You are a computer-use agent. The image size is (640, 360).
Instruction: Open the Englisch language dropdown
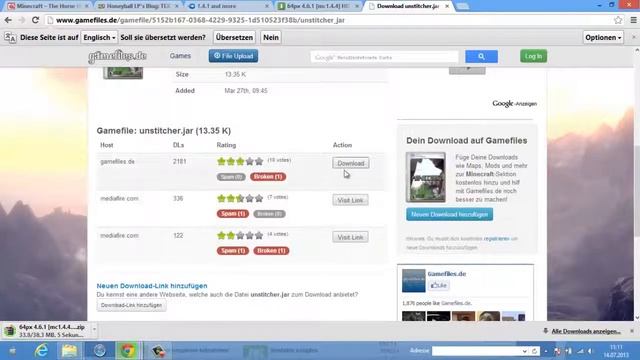coord(99,38)
